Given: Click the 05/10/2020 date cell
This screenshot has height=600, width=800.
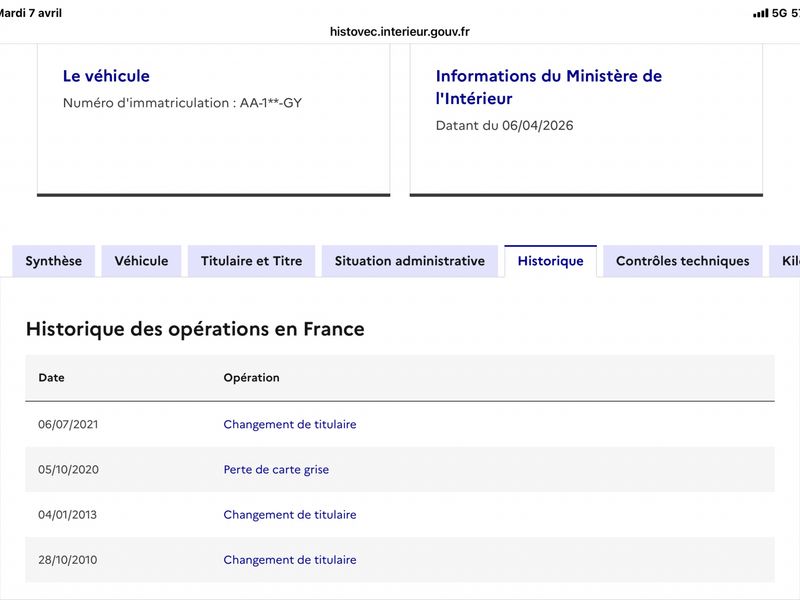Looking at the screenshot, I should tap(68, 469).
